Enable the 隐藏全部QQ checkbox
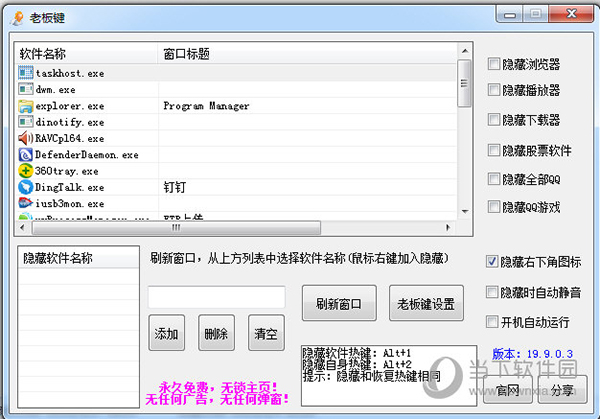Image resolution: width=600 pixels, height=419 pixels. [494, 179]
